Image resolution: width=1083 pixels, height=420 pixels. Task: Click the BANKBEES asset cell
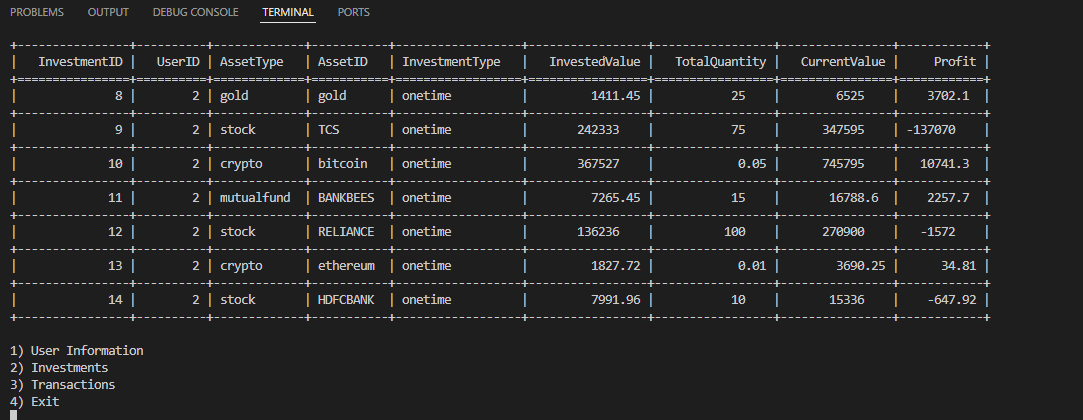coord(346,198)
